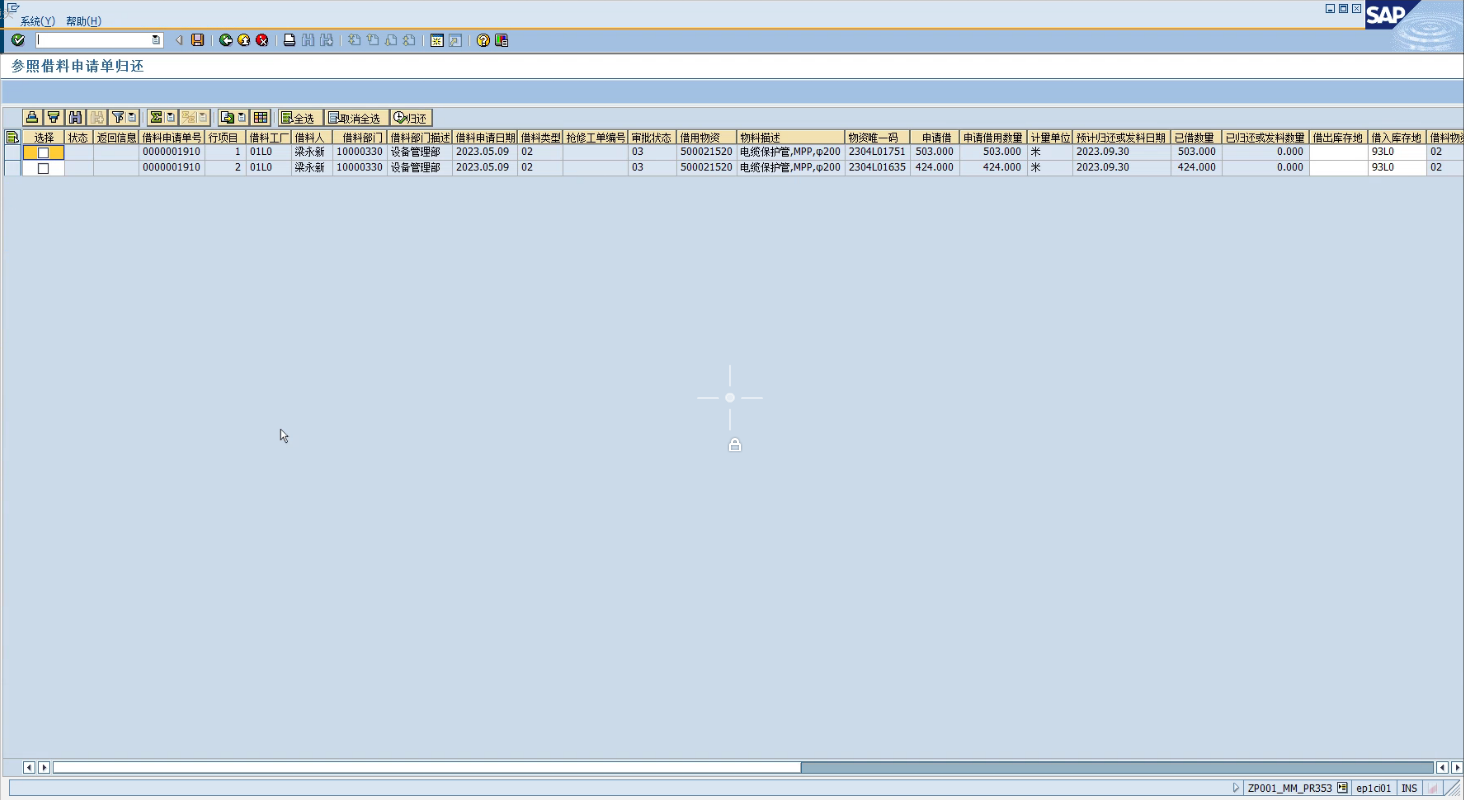Click the change layout grid icon

(260, 118)
